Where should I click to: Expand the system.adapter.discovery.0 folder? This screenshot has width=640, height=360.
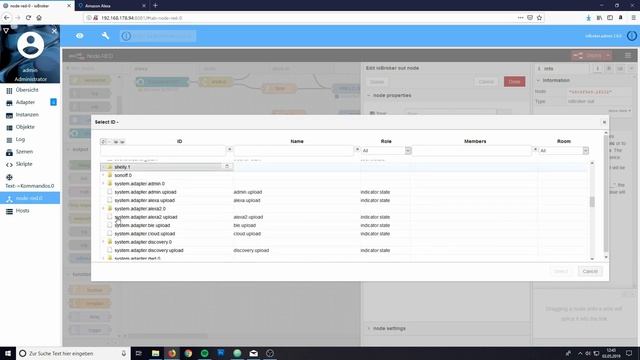tap(103, 242)
